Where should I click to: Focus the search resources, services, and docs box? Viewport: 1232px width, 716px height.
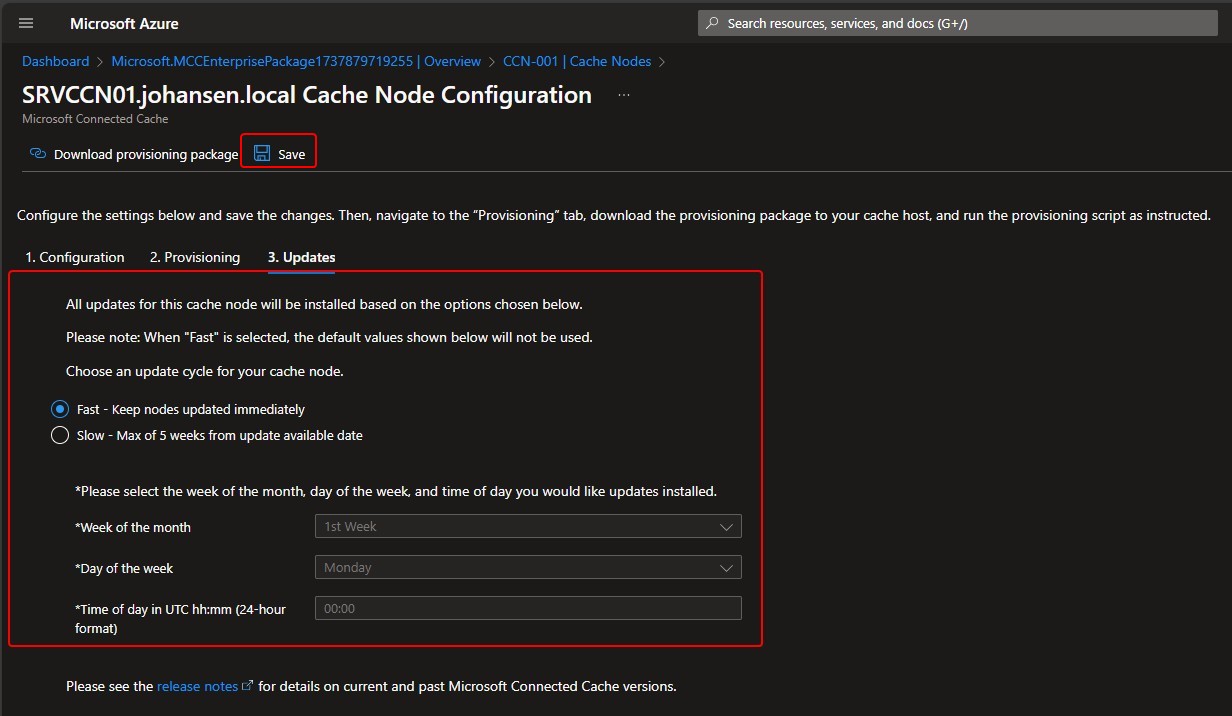960,23
